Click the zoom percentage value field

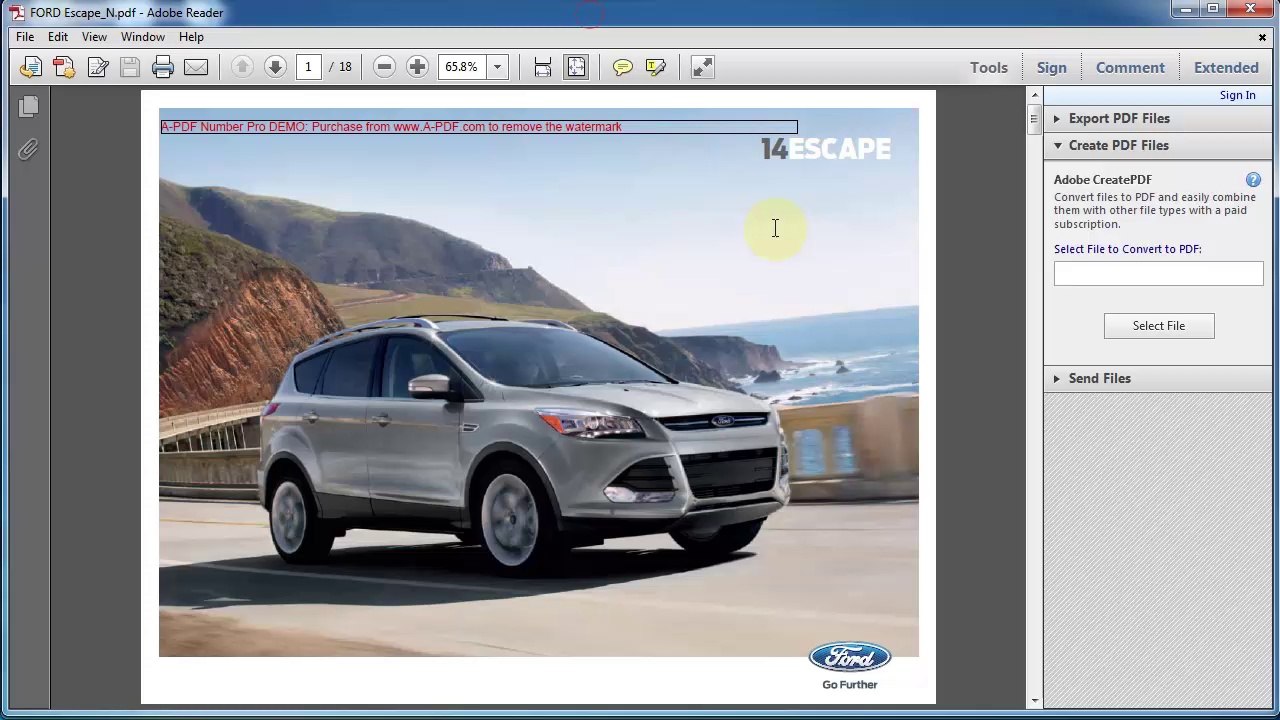pos(462,67)
